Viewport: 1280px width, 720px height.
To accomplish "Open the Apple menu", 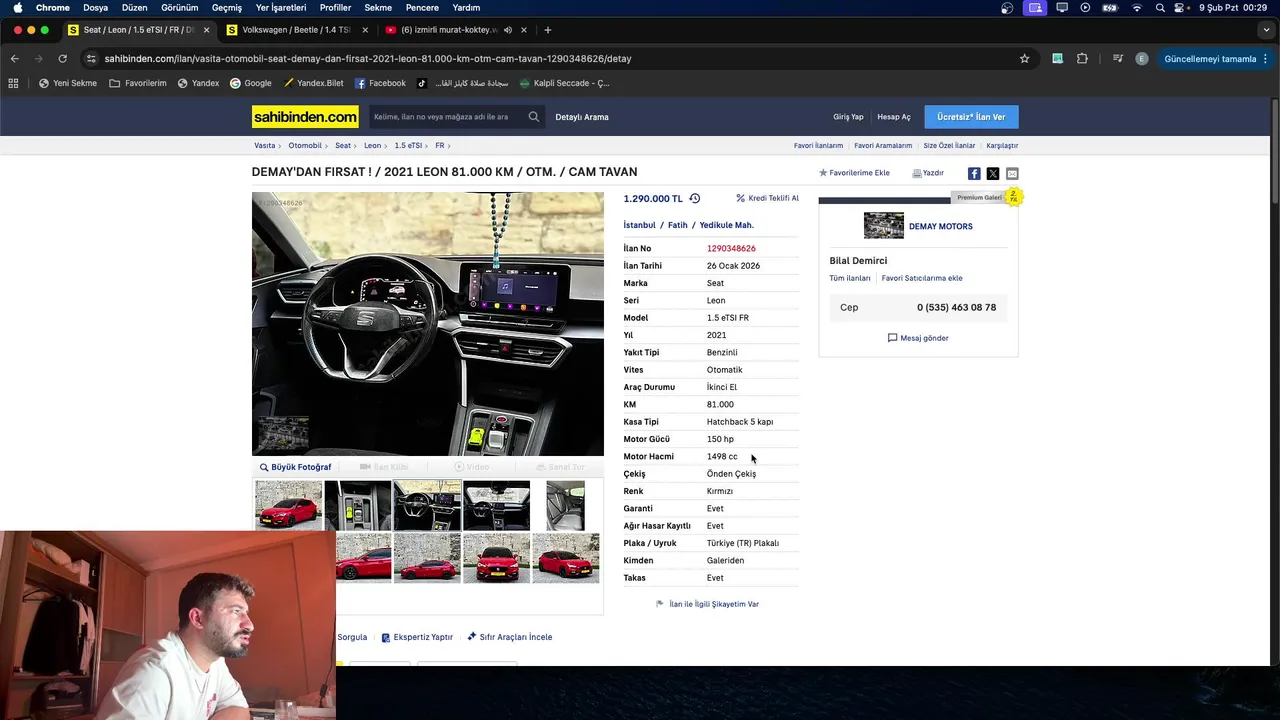I will [x=17, y=7].
